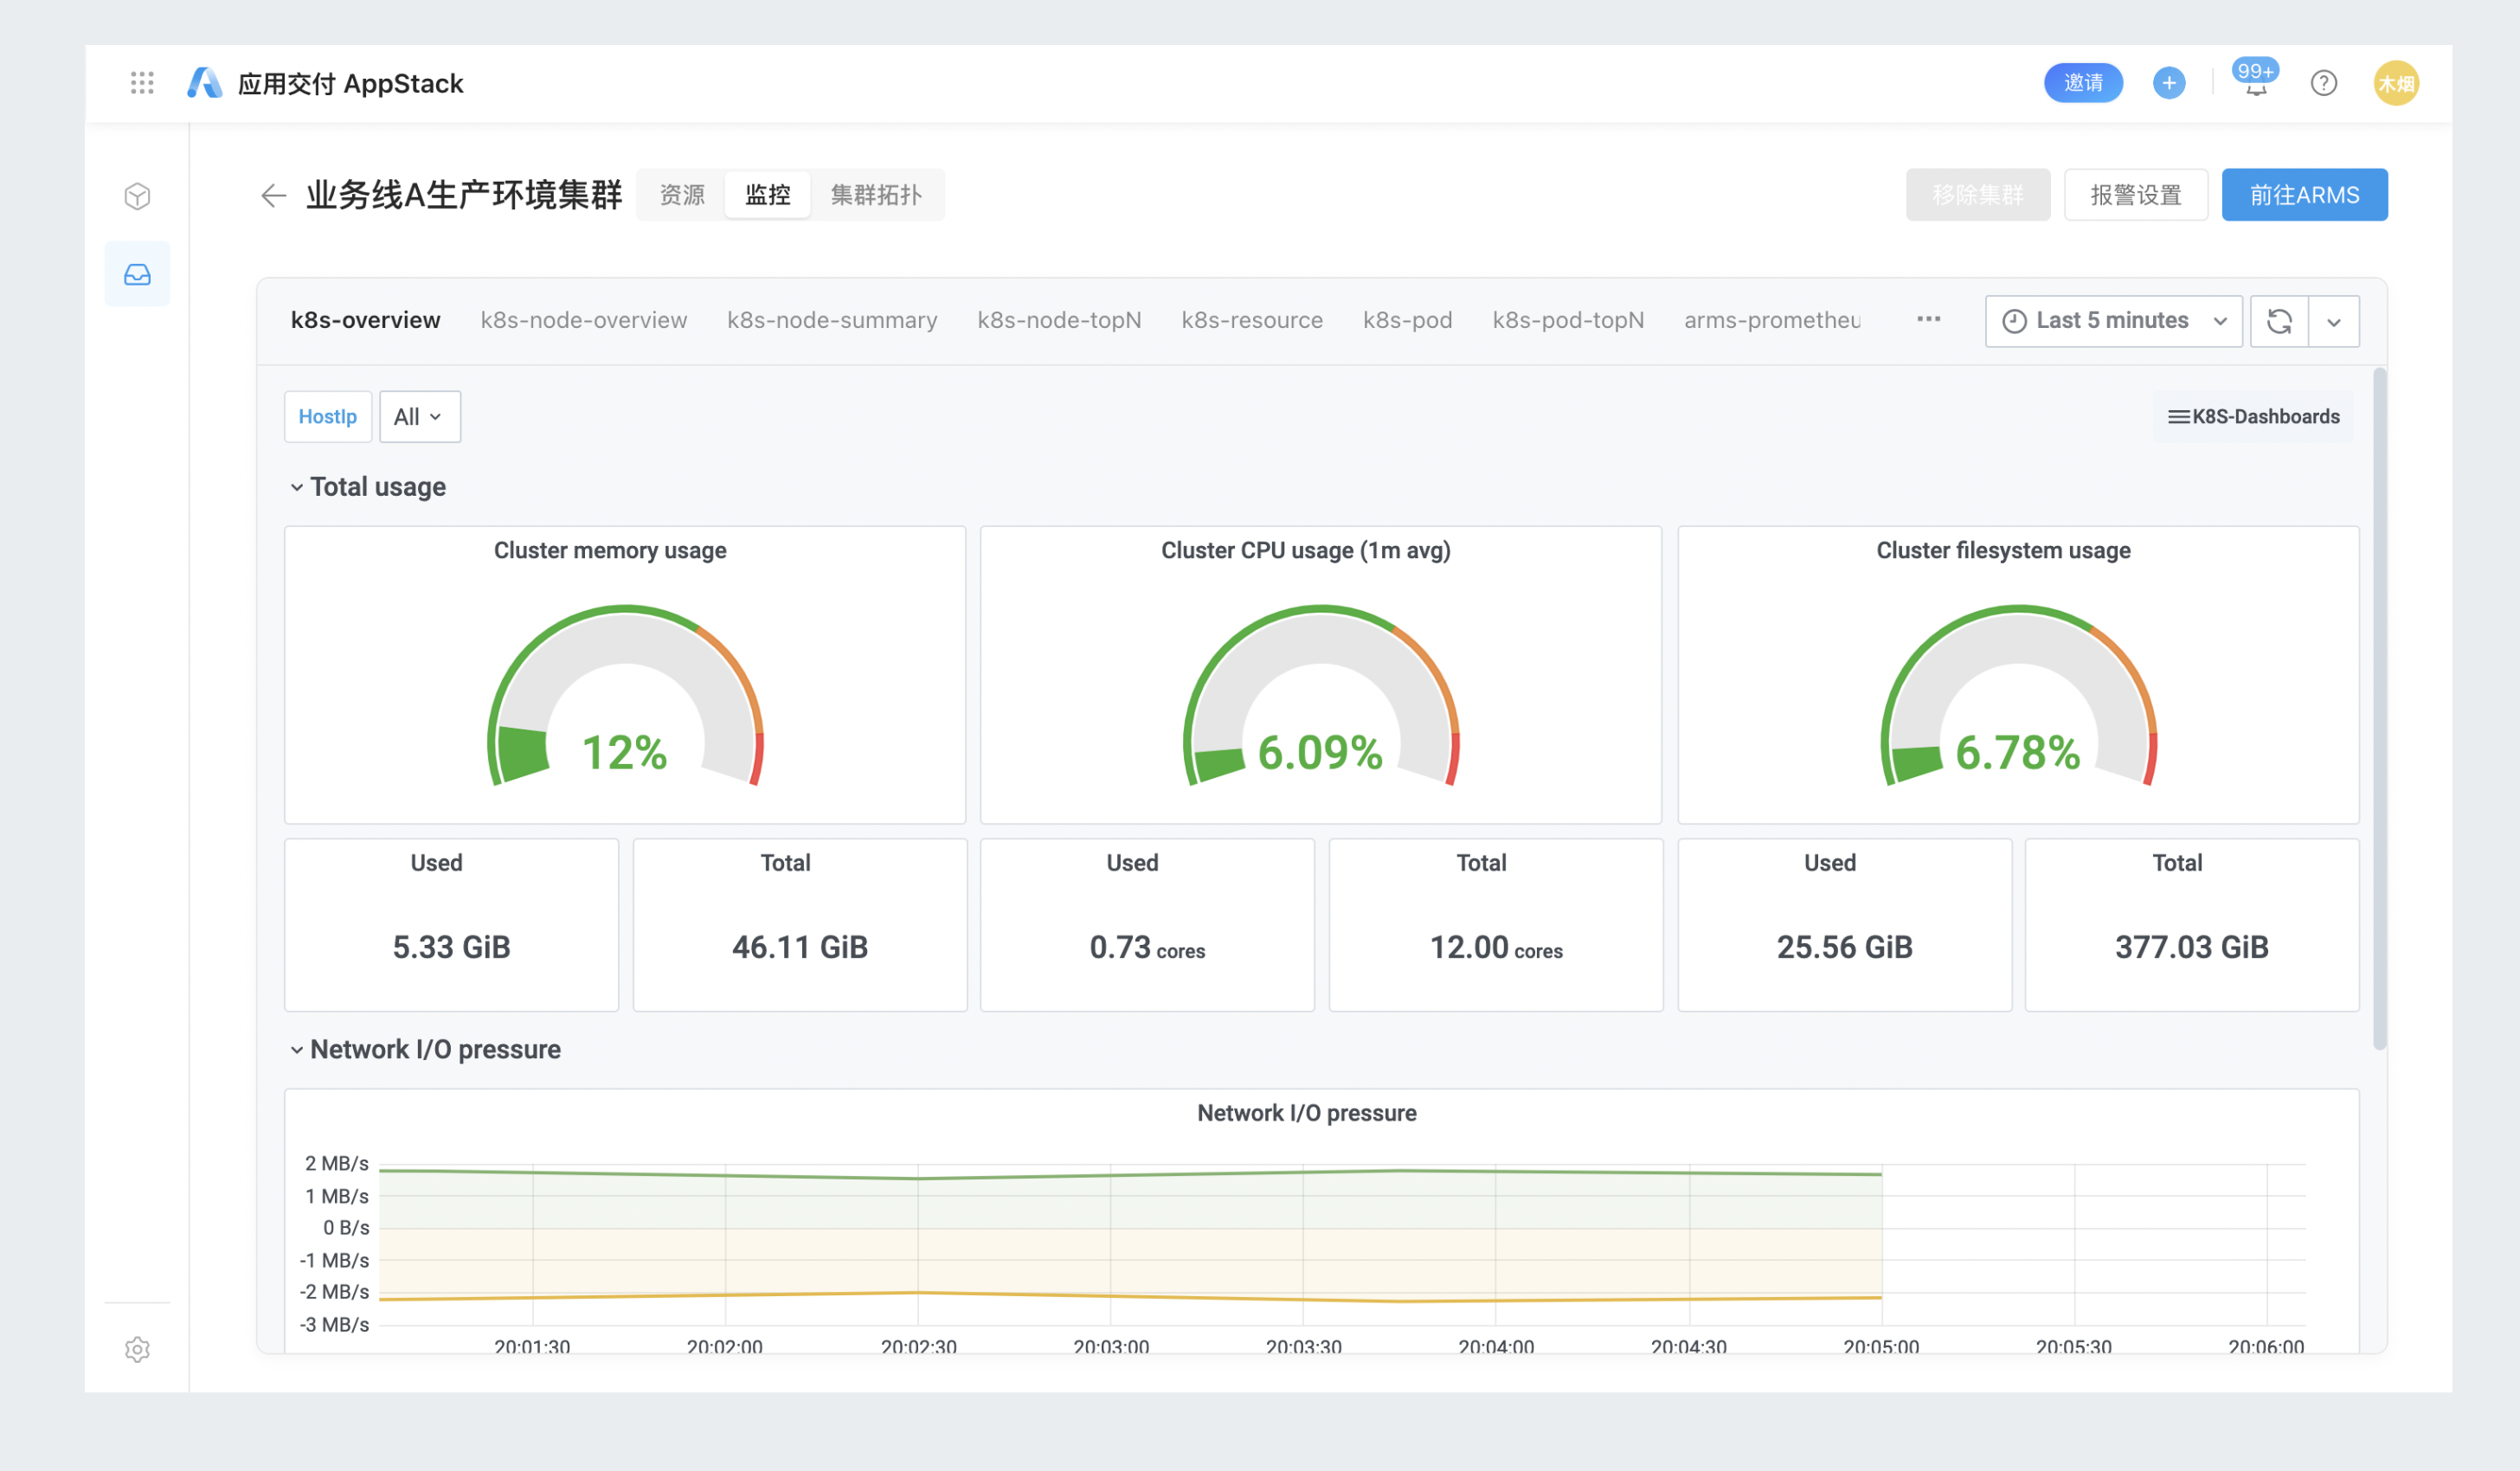Click the 12% memory gauge value
2520x1471 pixels.
[624, 753]
